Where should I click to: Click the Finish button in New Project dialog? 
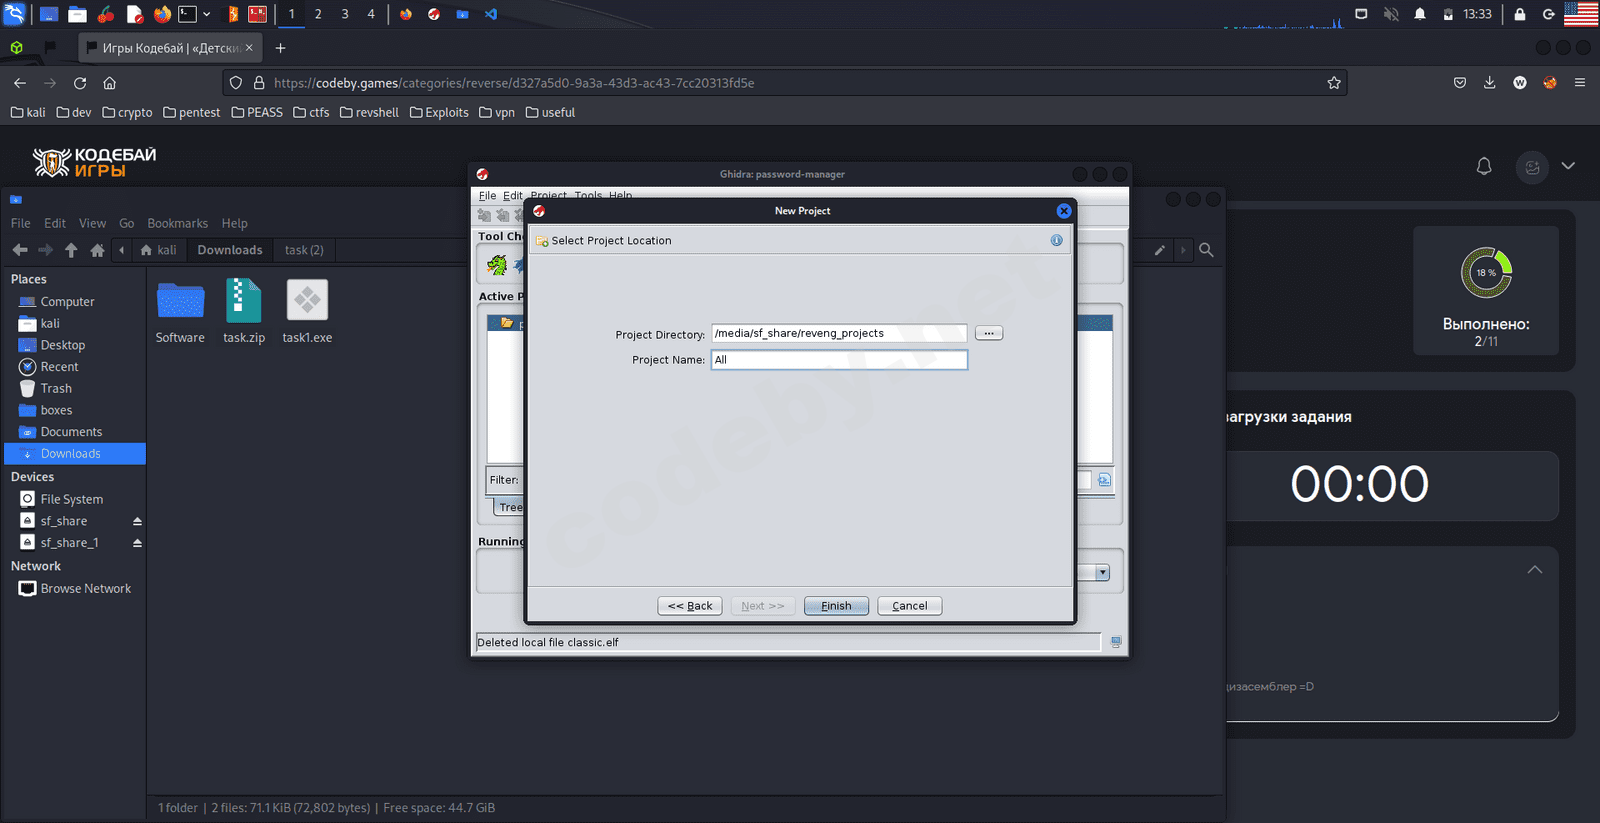pyautogui.click(x=836, y=606)
